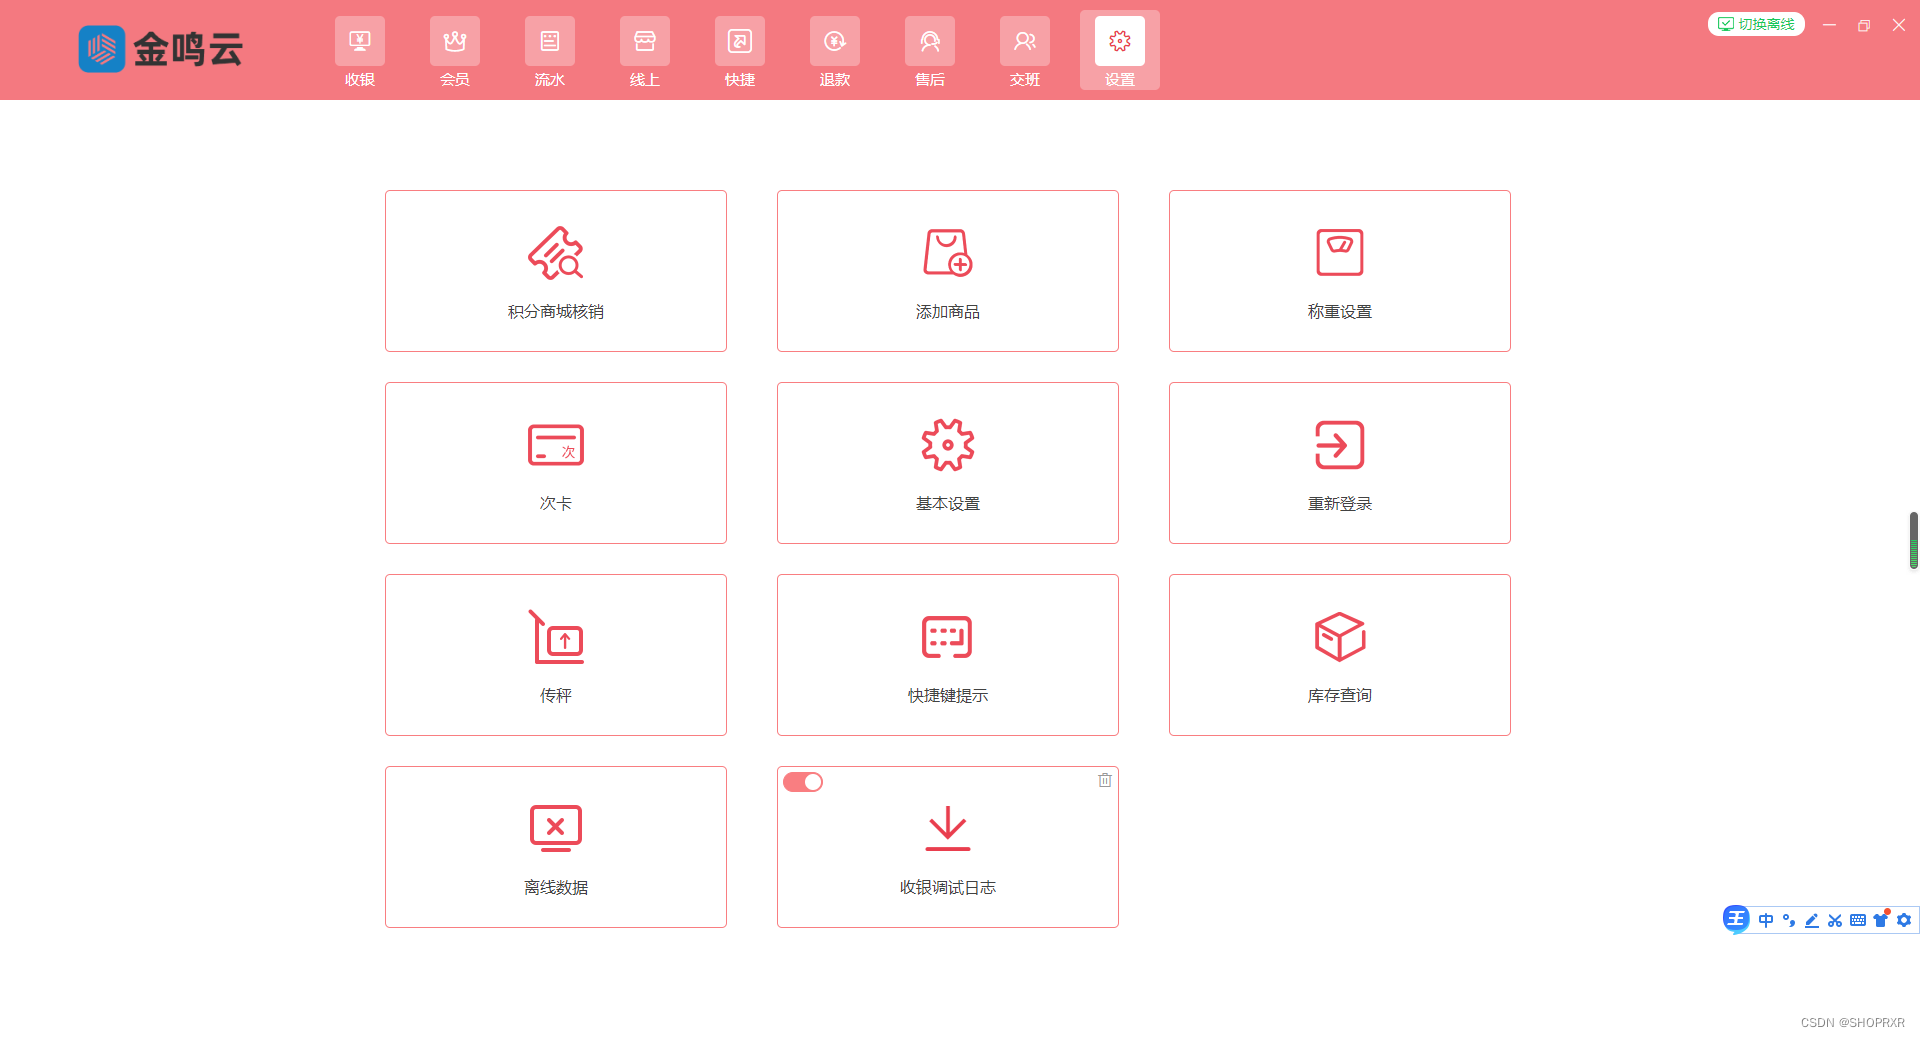
Task: Click the input method handwriting pen icon
Action: point(1812,920)
